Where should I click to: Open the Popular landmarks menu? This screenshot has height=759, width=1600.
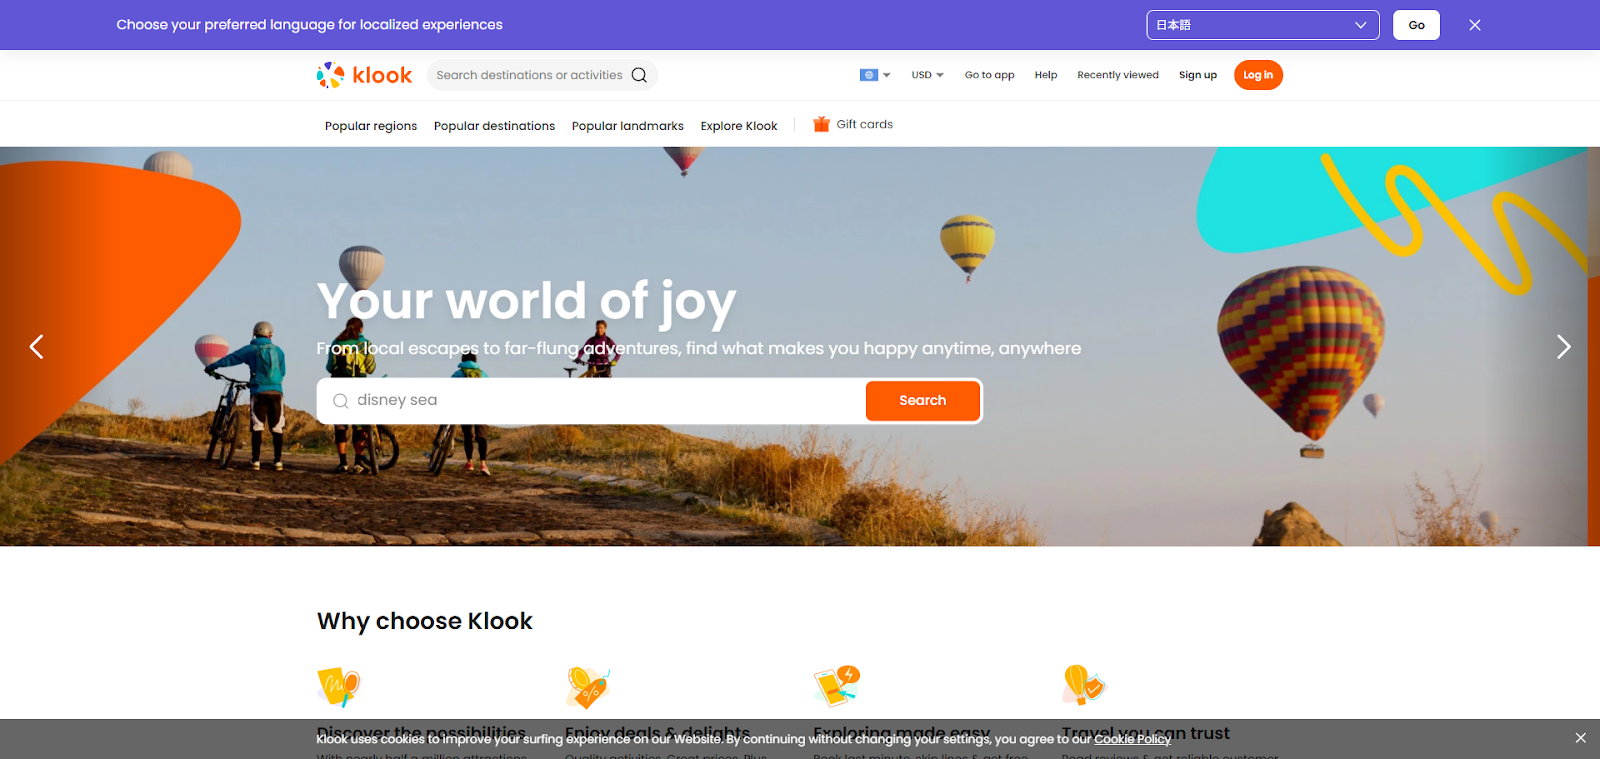point(628,126)
